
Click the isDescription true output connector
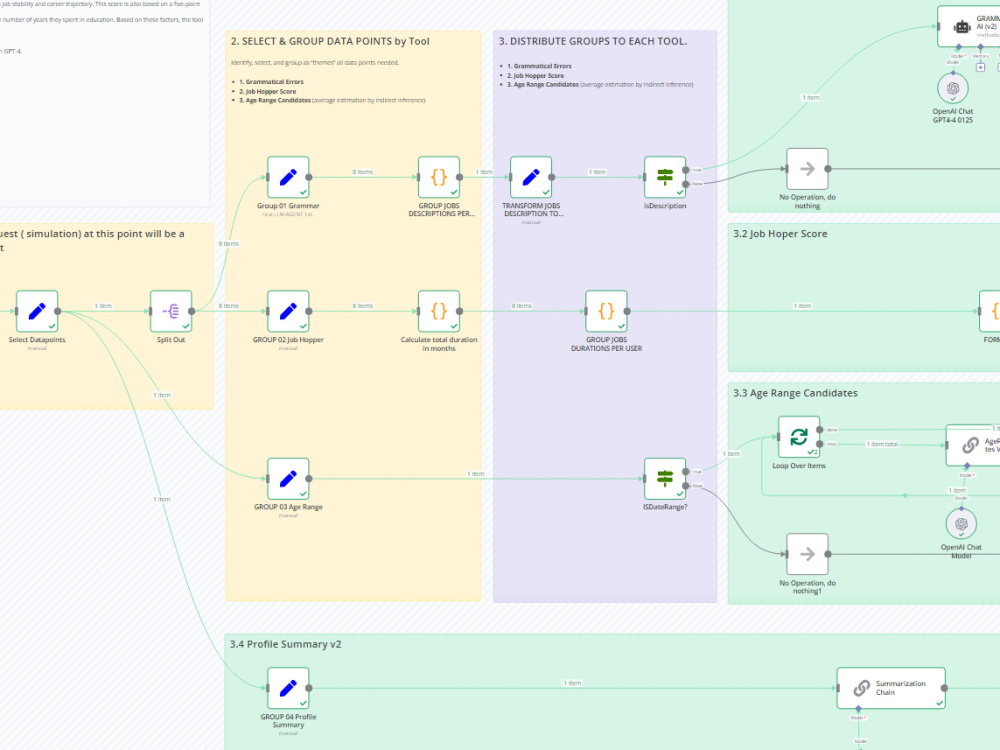pos(686,170)
